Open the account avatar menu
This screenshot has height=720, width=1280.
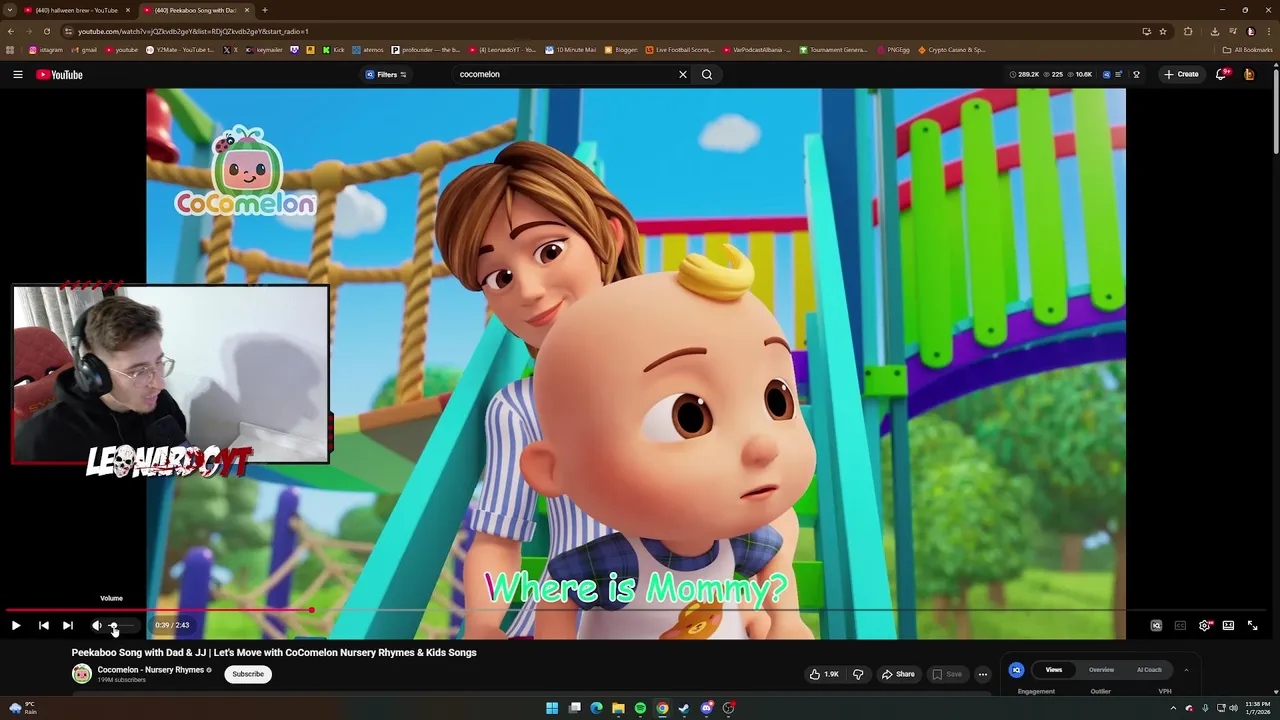tap(1249, 74)
